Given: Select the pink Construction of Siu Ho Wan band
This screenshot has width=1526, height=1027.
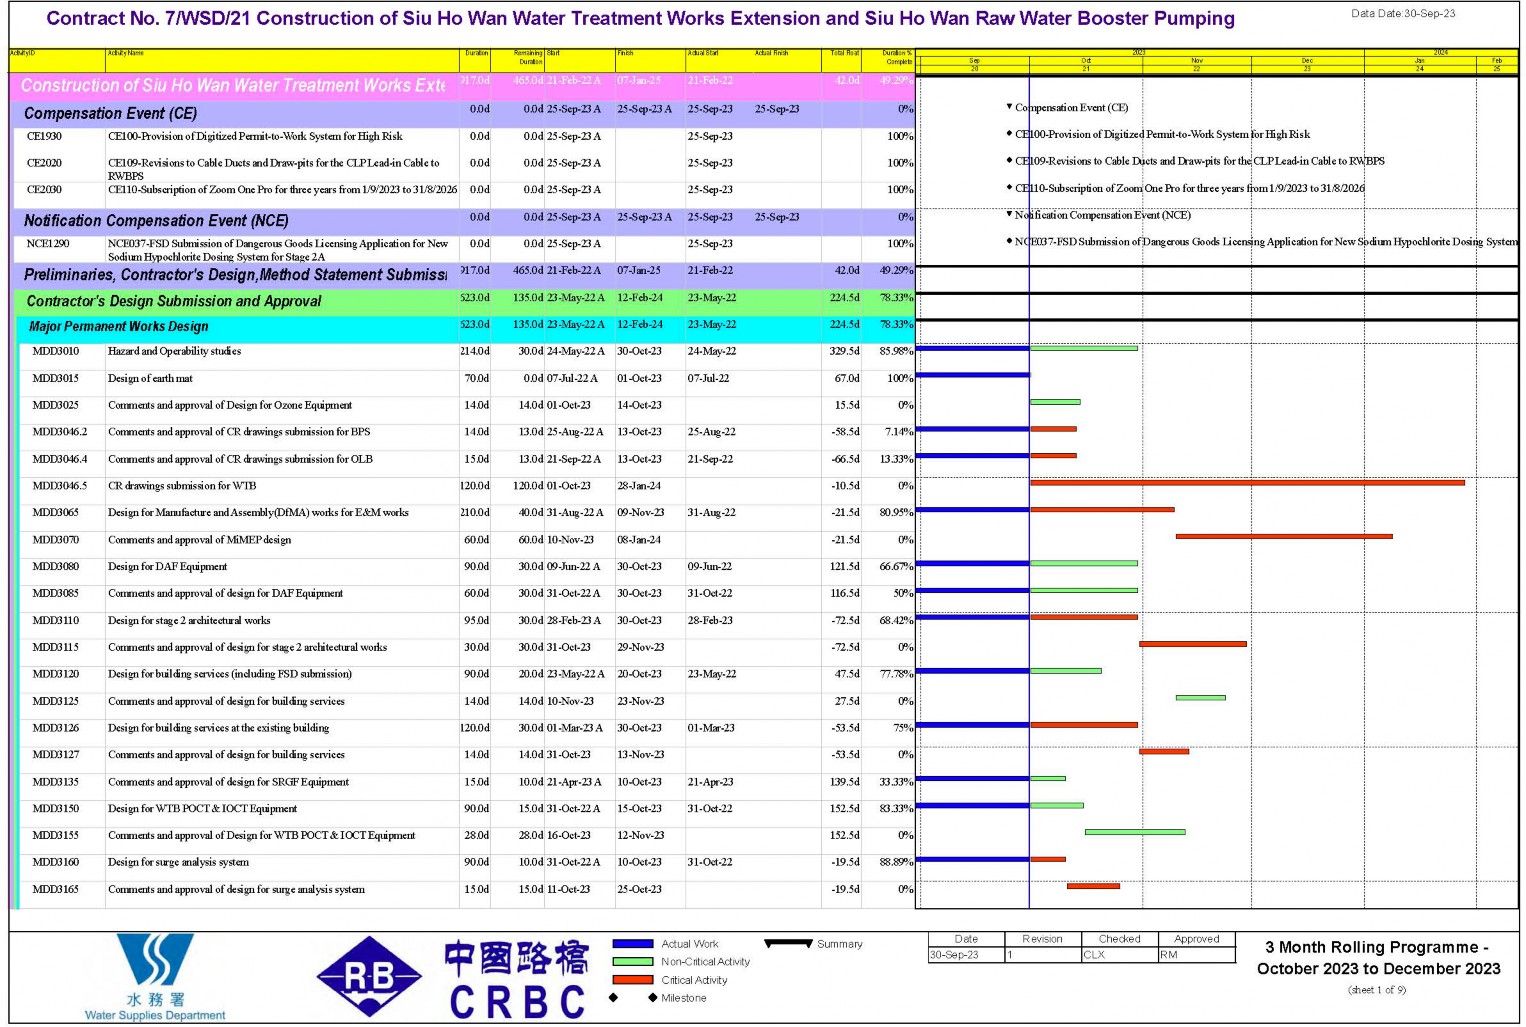Looking at the screenshot, I should coord(461,86).
